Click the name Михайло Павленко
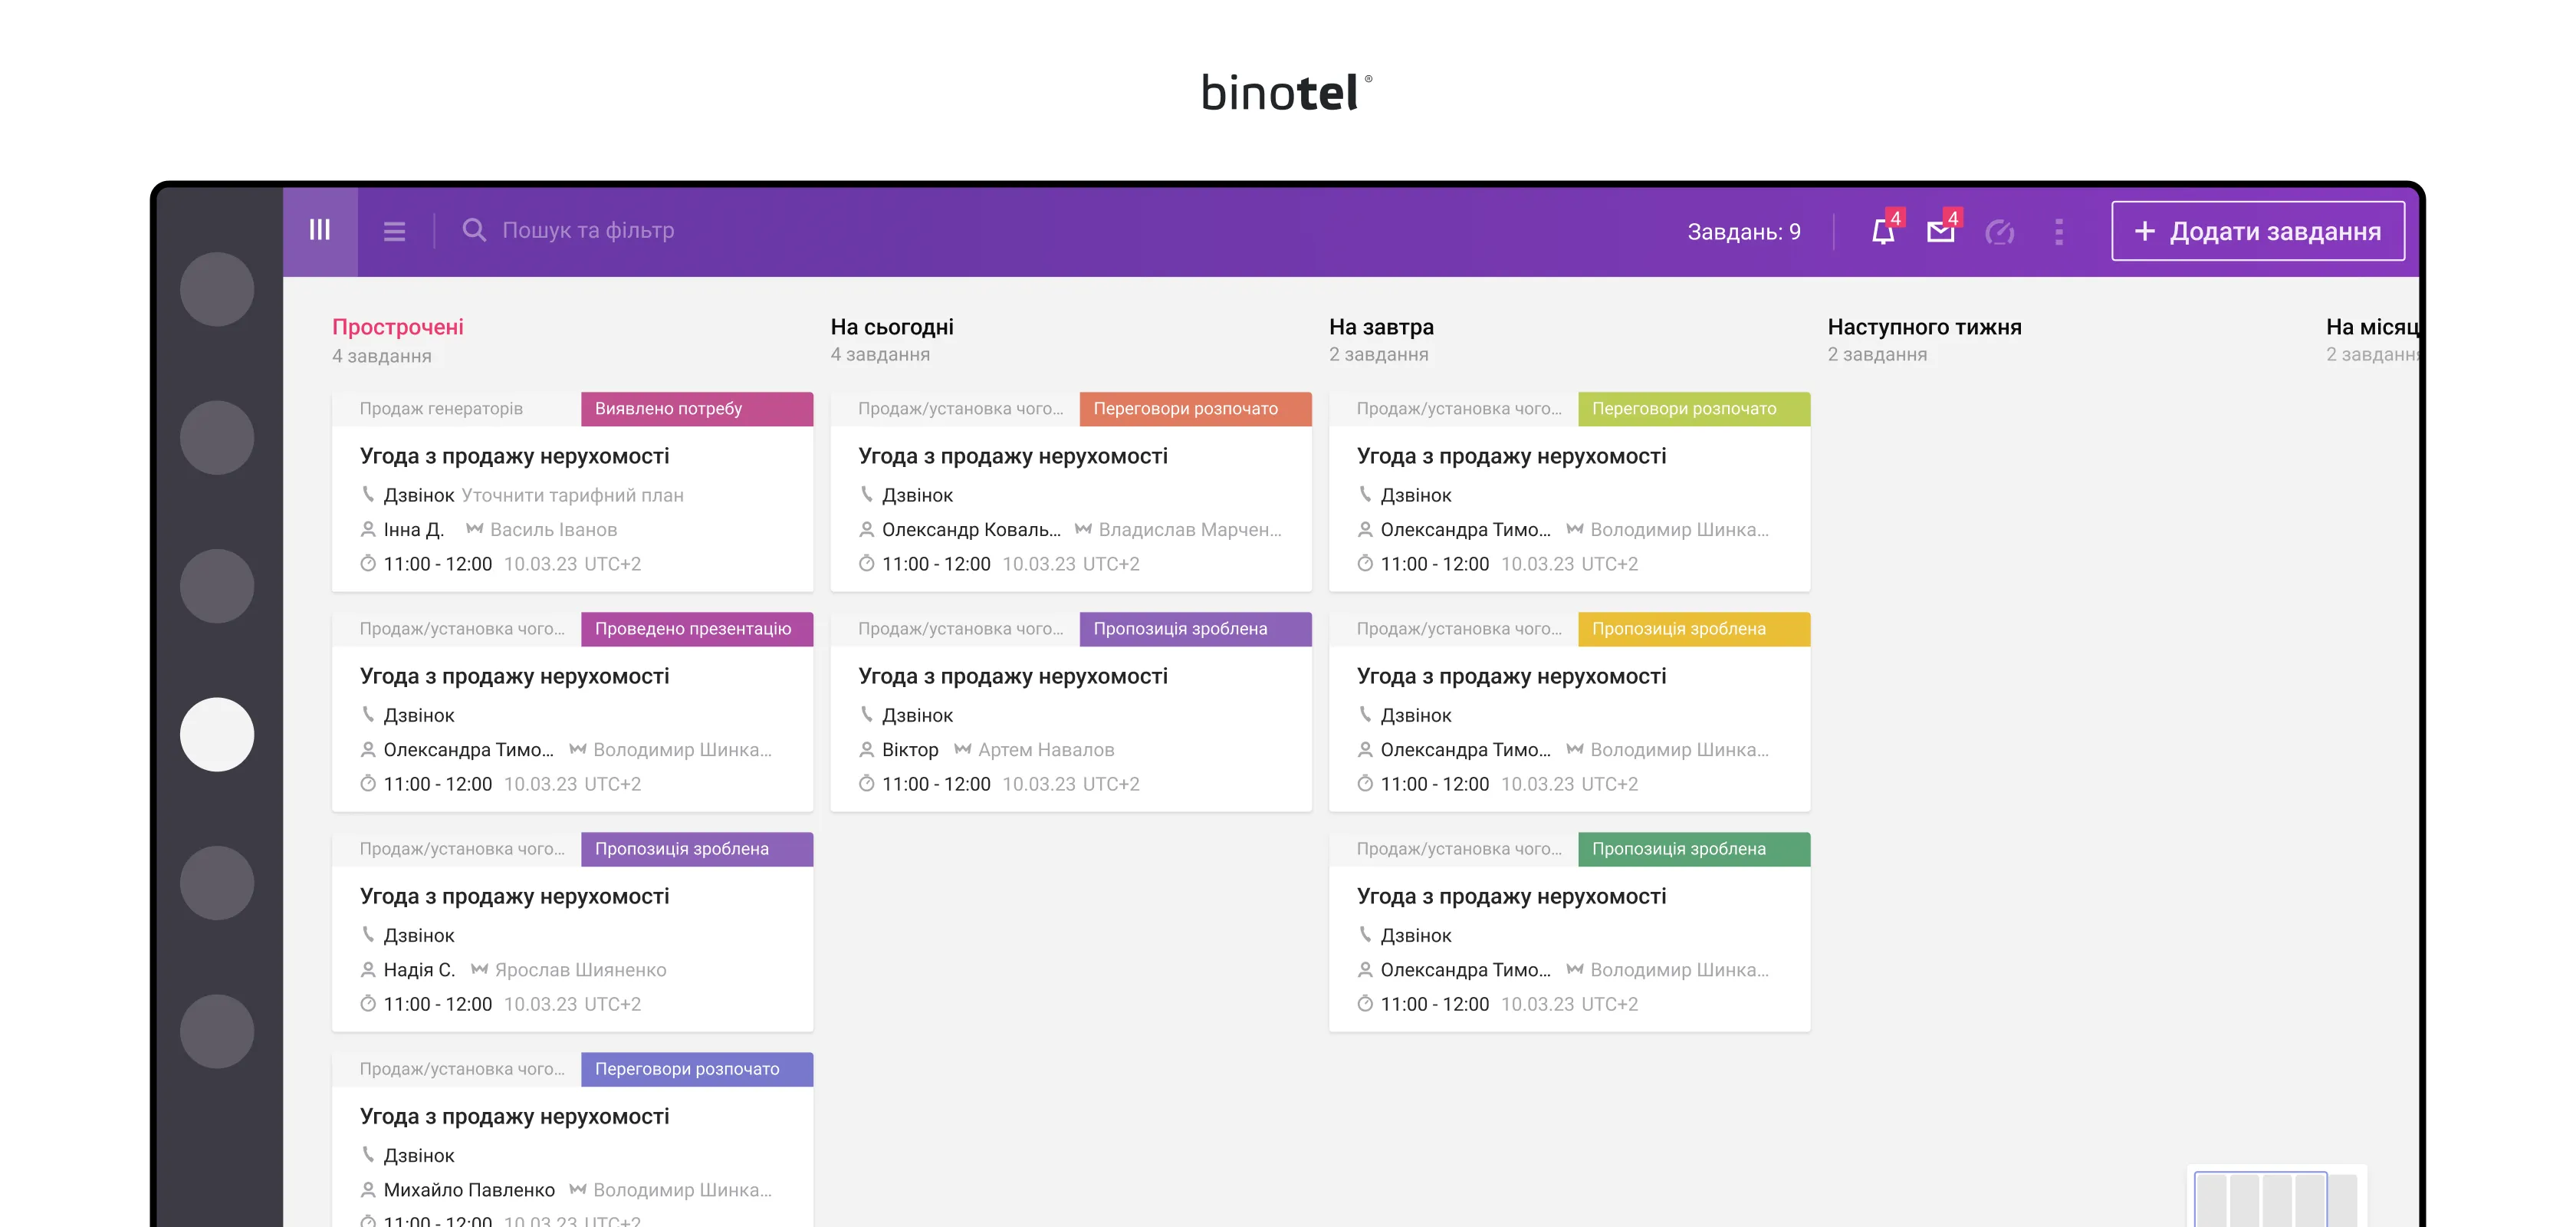This screenshot has width=2576, height=1227. point(469,1190)
